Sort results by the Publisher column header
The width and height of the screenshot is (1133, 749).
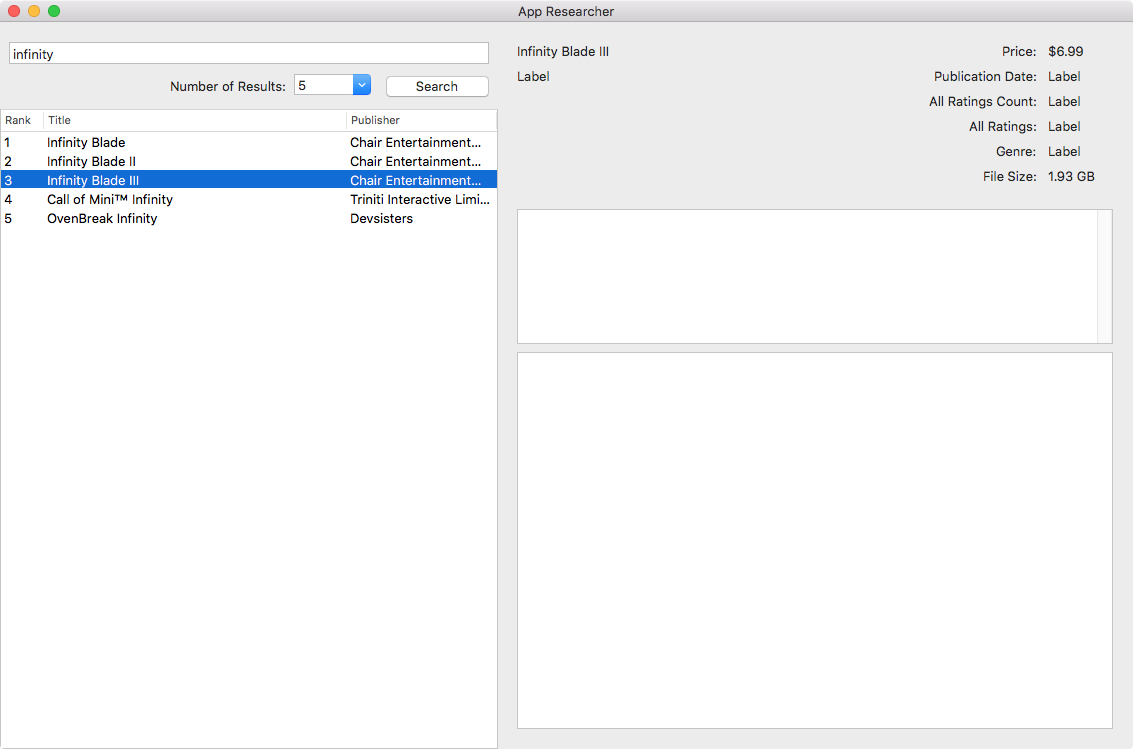coord(420,120)
